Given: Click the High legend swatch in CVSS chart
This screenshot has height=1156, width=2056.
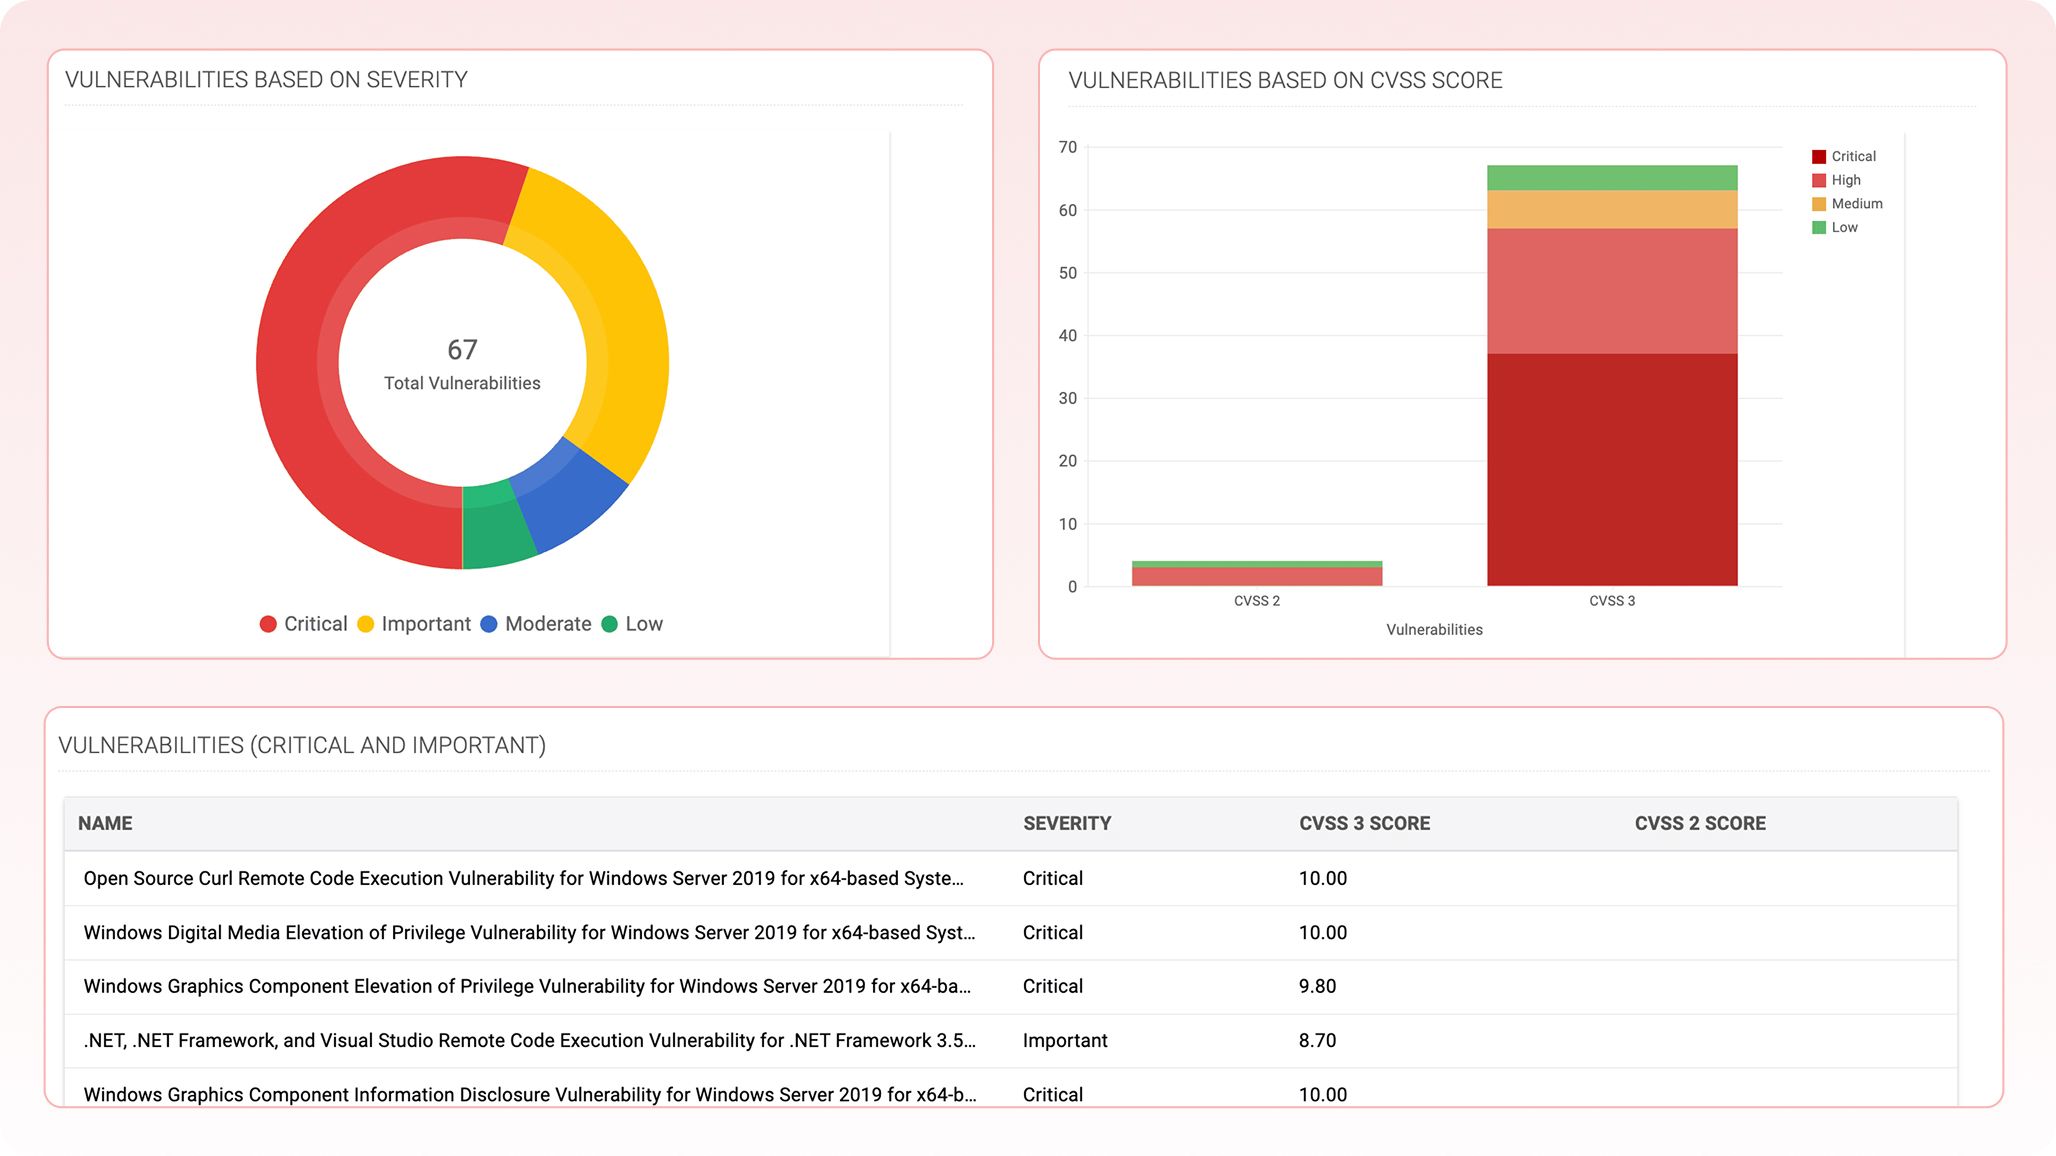Looking at the screenshot, I should click(1817, 180).
